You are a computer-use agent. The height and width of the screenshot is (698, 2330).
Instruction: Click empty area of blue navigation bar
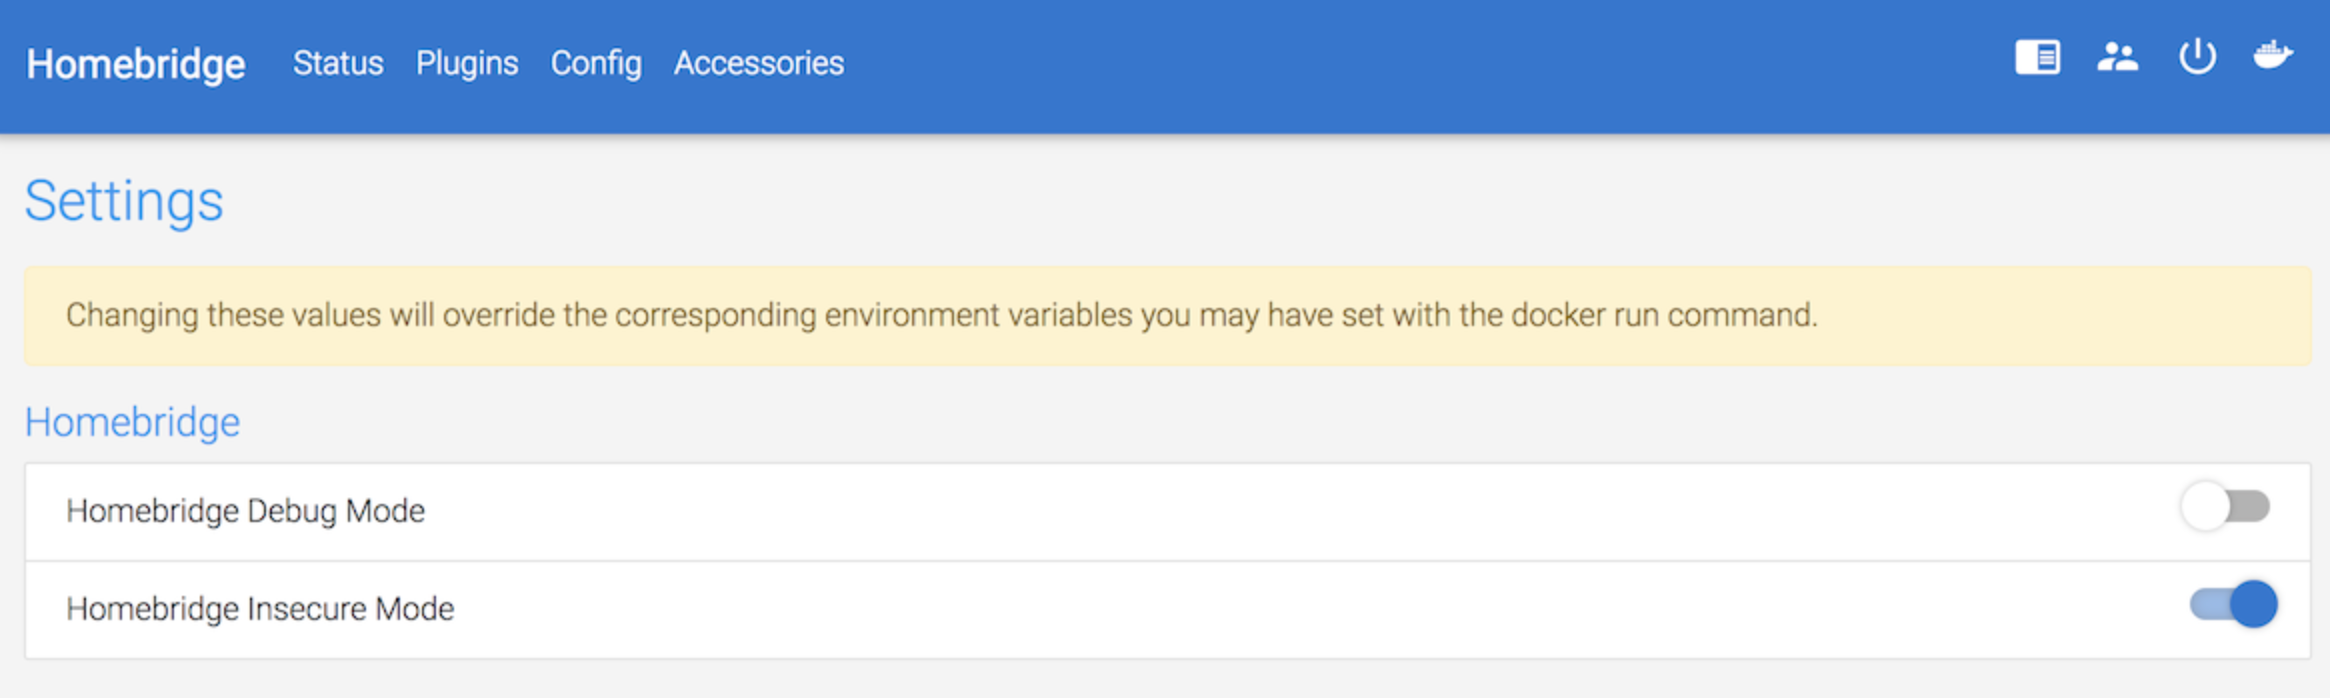[1400, 64]
